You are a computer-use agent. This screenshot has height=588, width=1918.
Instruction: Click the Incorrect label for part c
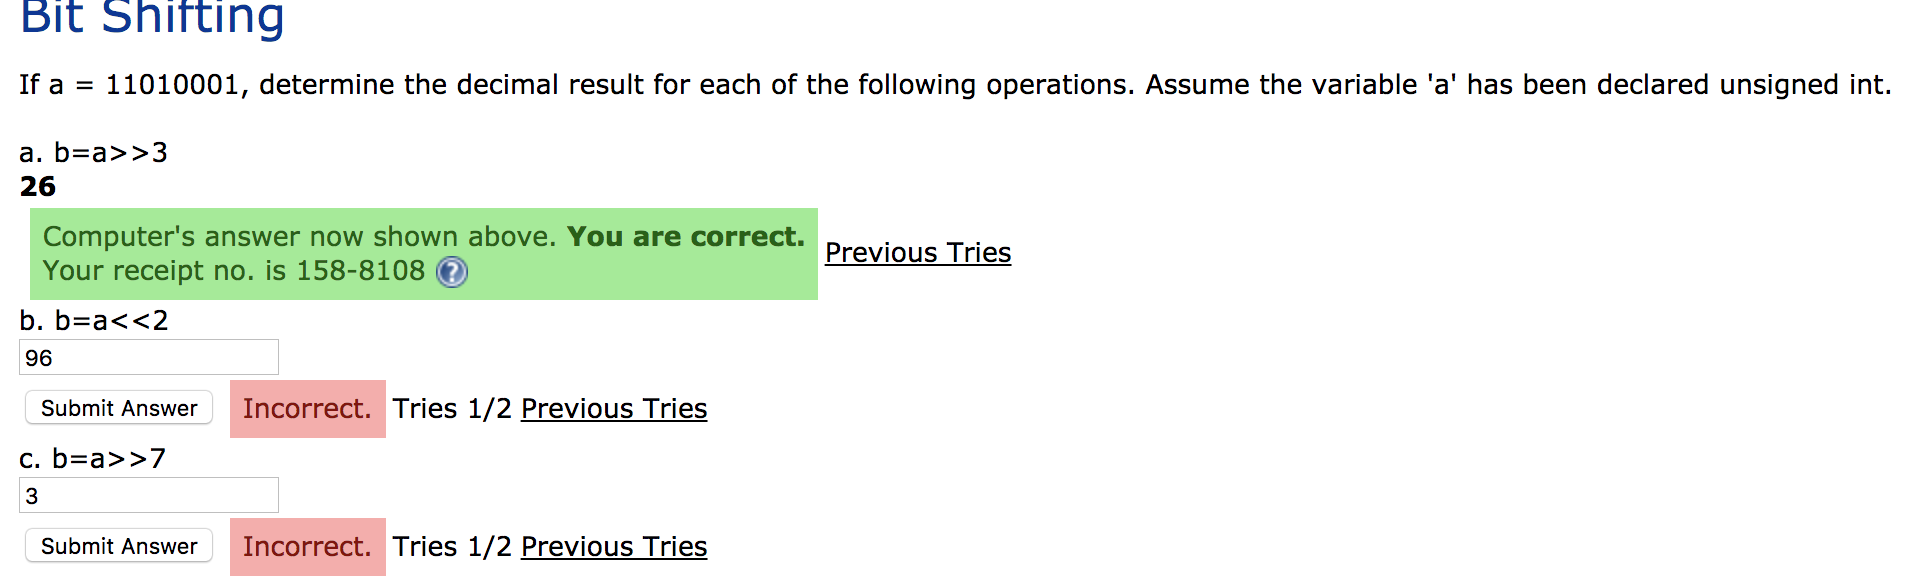point(307,546)
